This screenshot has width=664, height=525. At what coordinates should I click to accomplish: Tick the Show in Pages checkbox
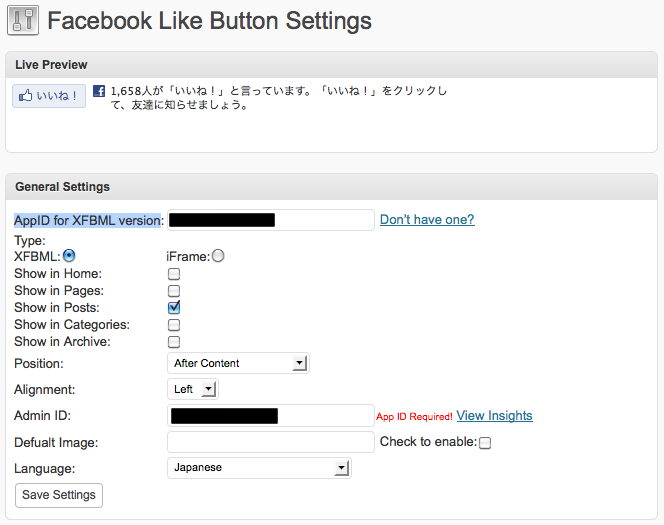(174, 291)
